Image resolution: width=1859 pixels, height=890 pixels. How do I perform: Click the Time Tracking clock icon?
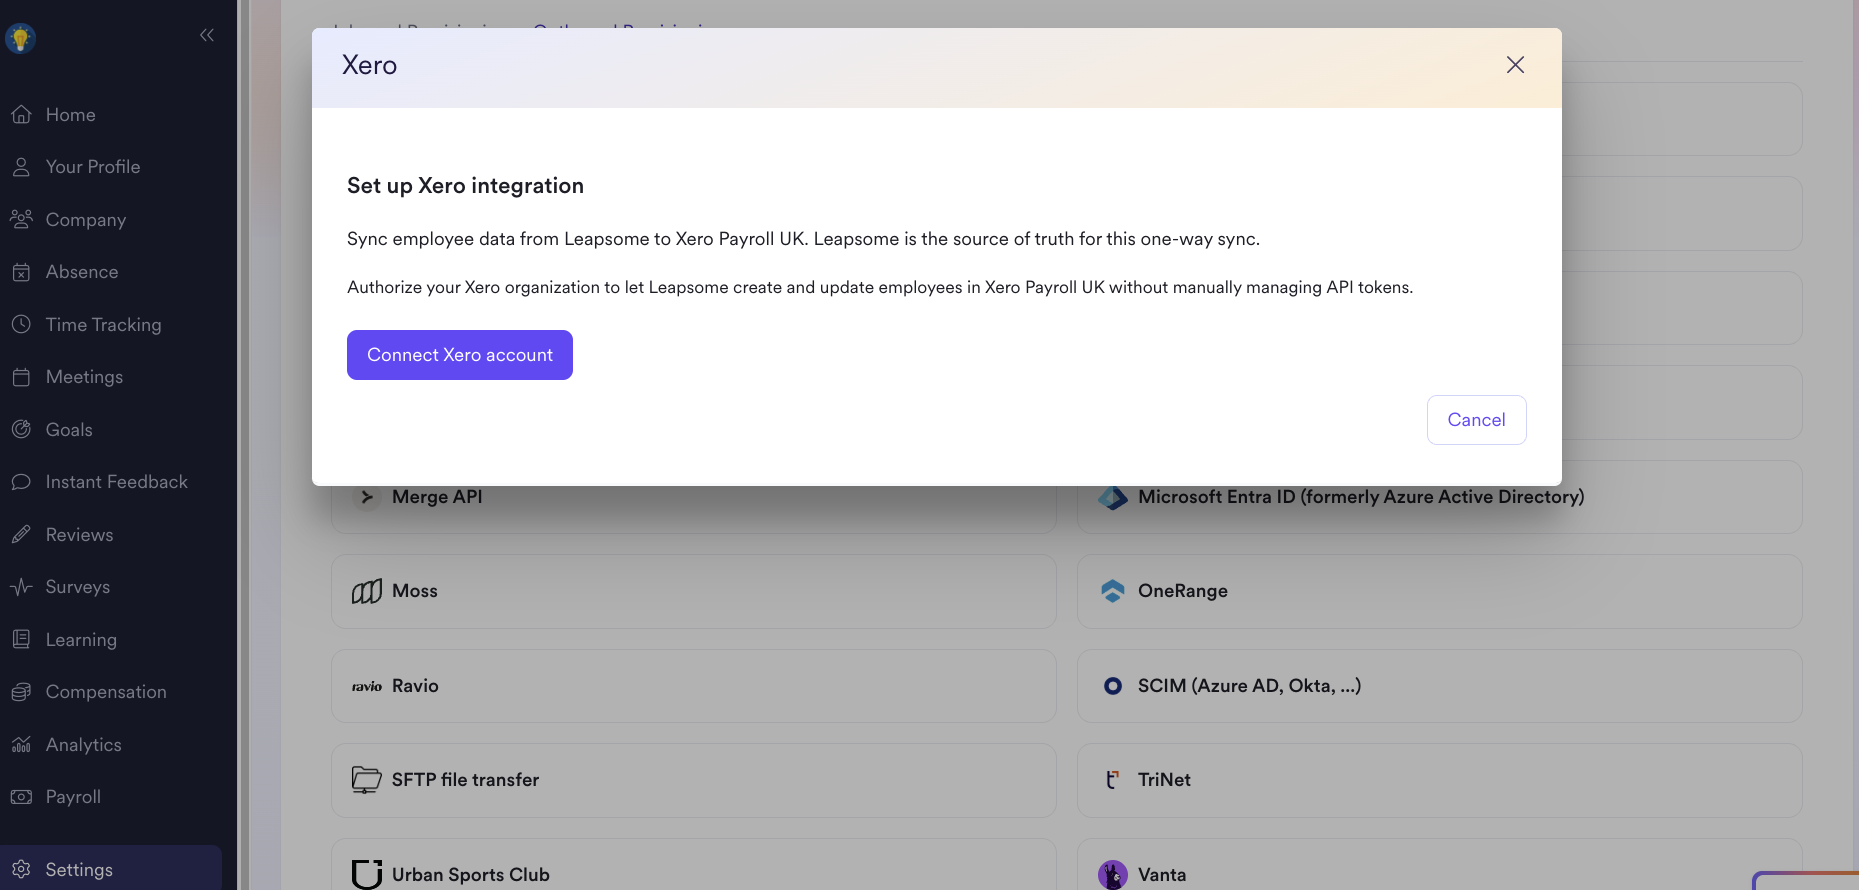(x=21, y=325)
